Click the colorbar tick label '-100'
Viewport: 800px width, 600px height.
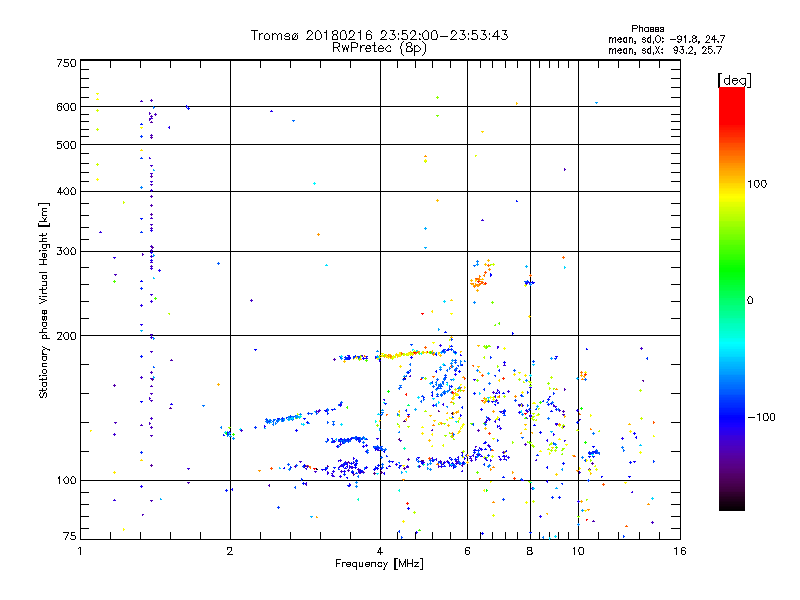pyautogui.click(x=761, y=417)
